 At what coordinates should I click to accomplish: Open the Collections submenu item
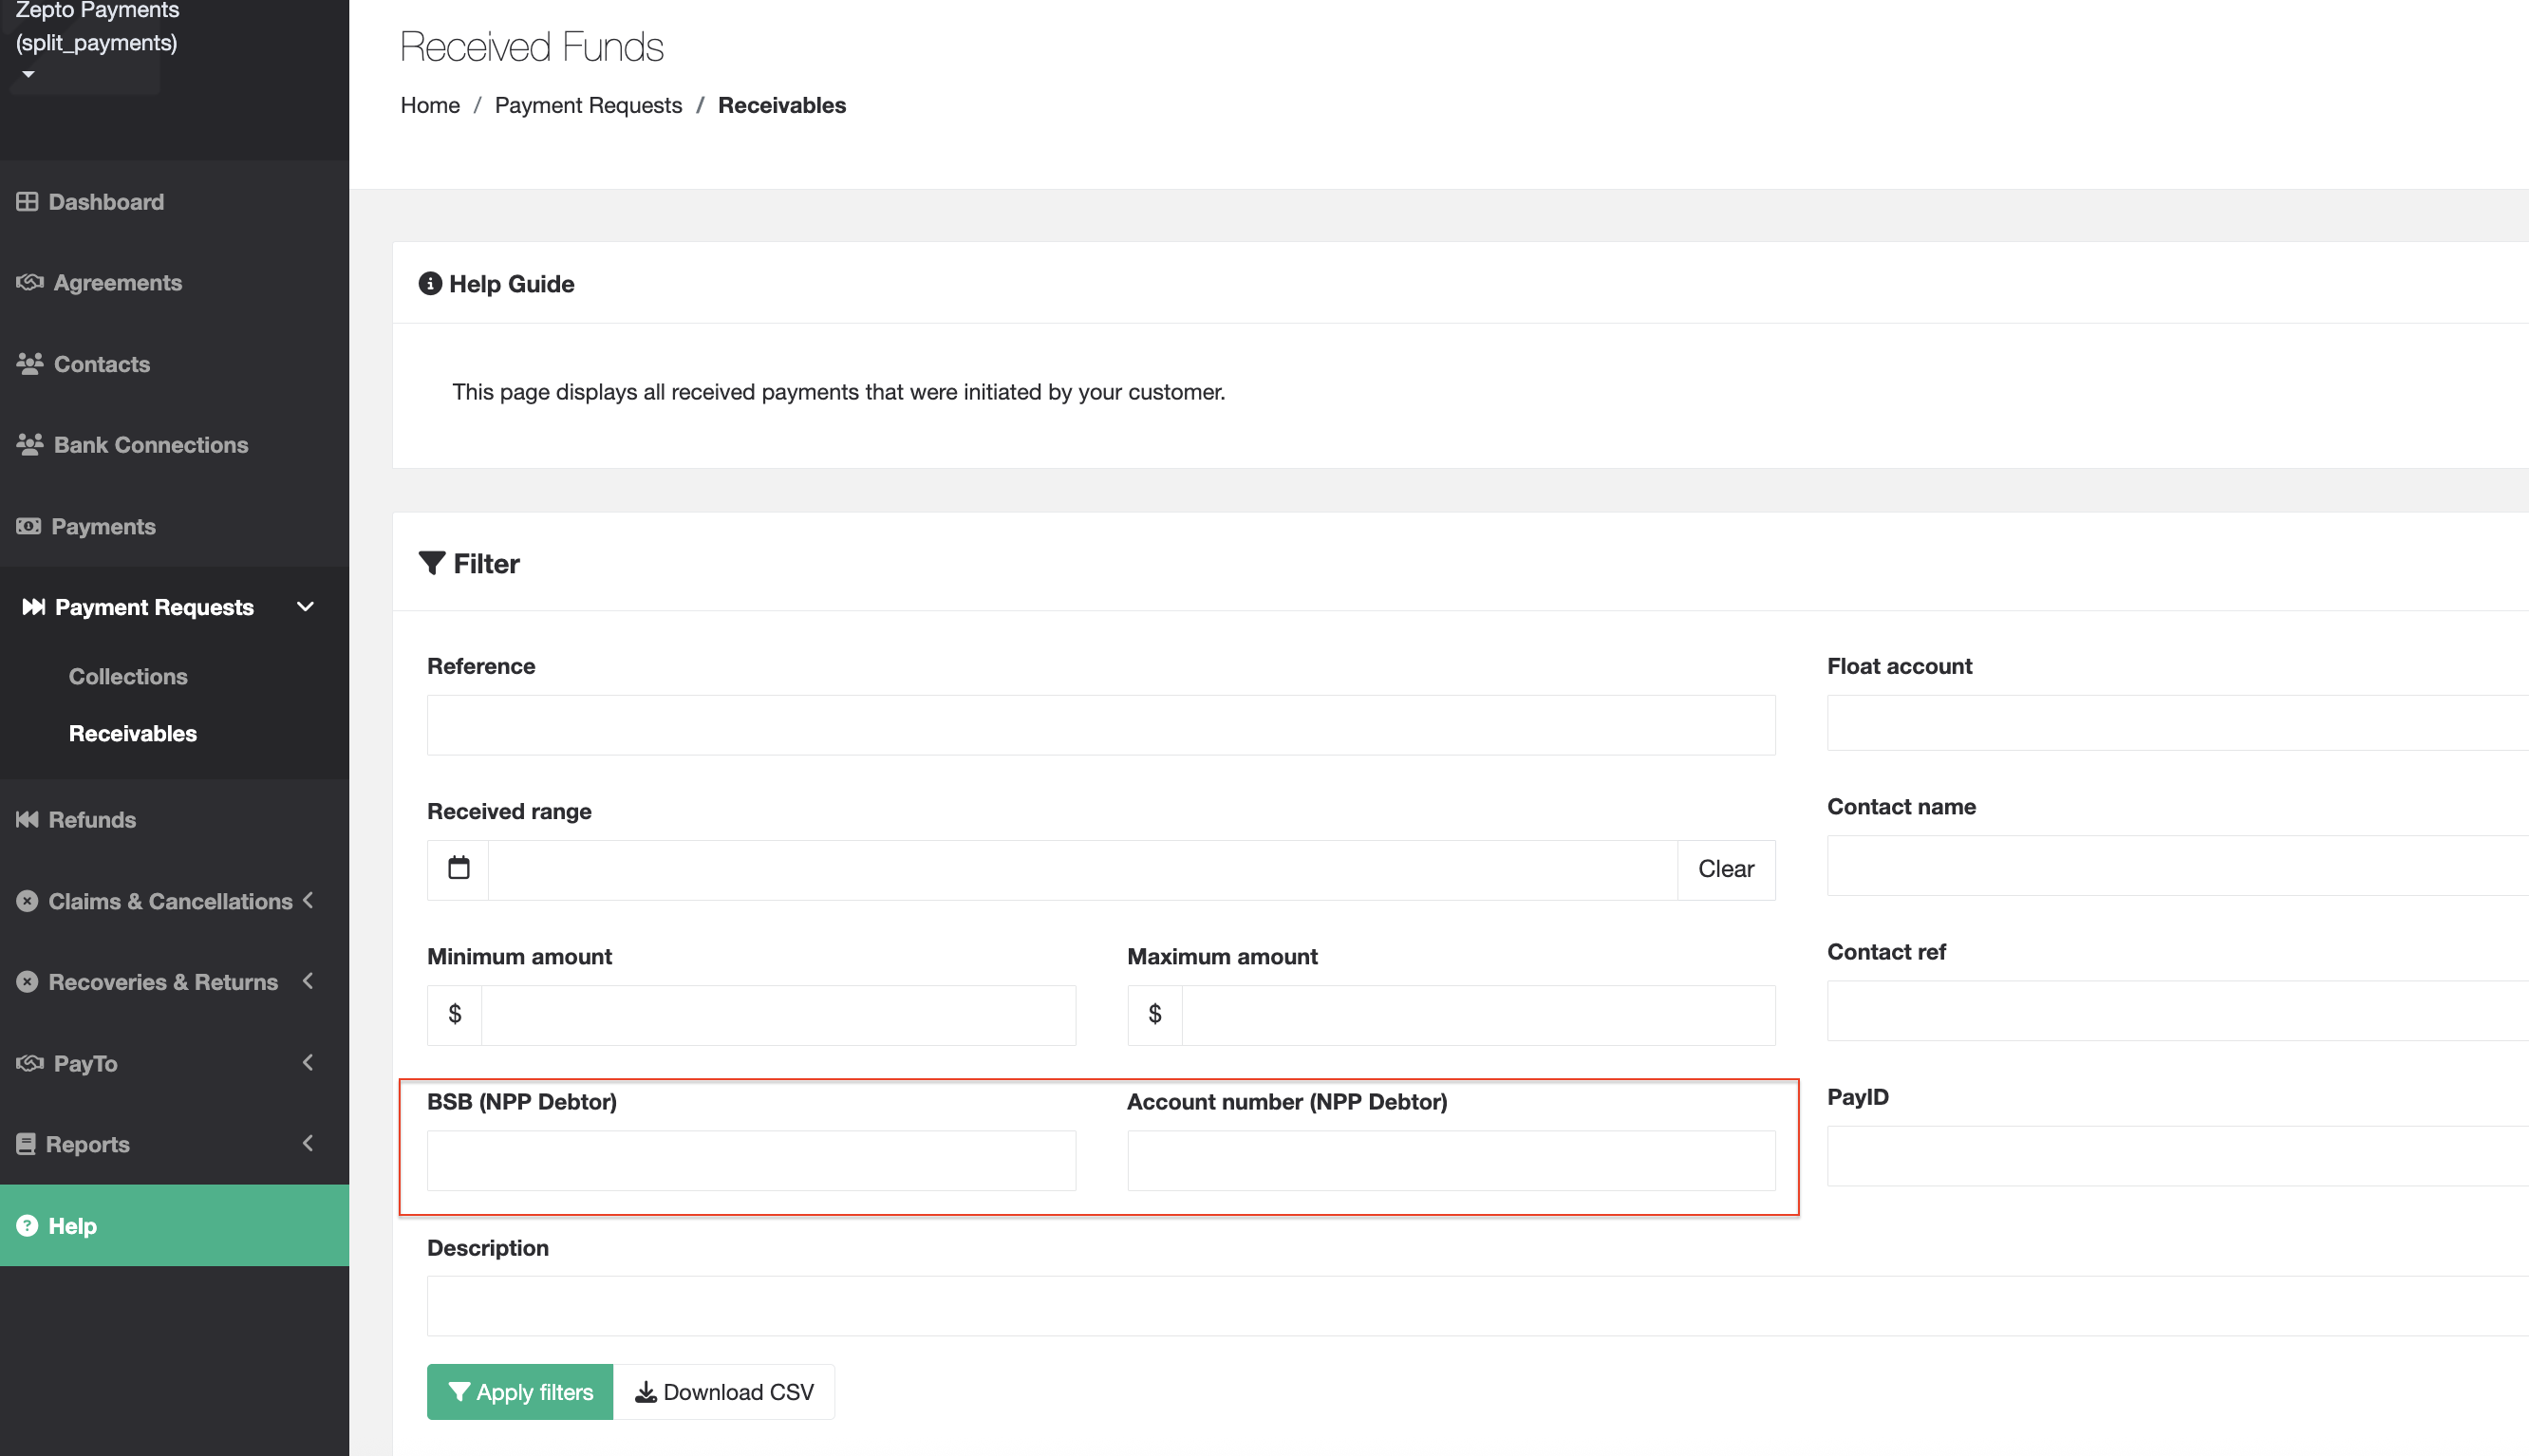(x=128, y=677)
